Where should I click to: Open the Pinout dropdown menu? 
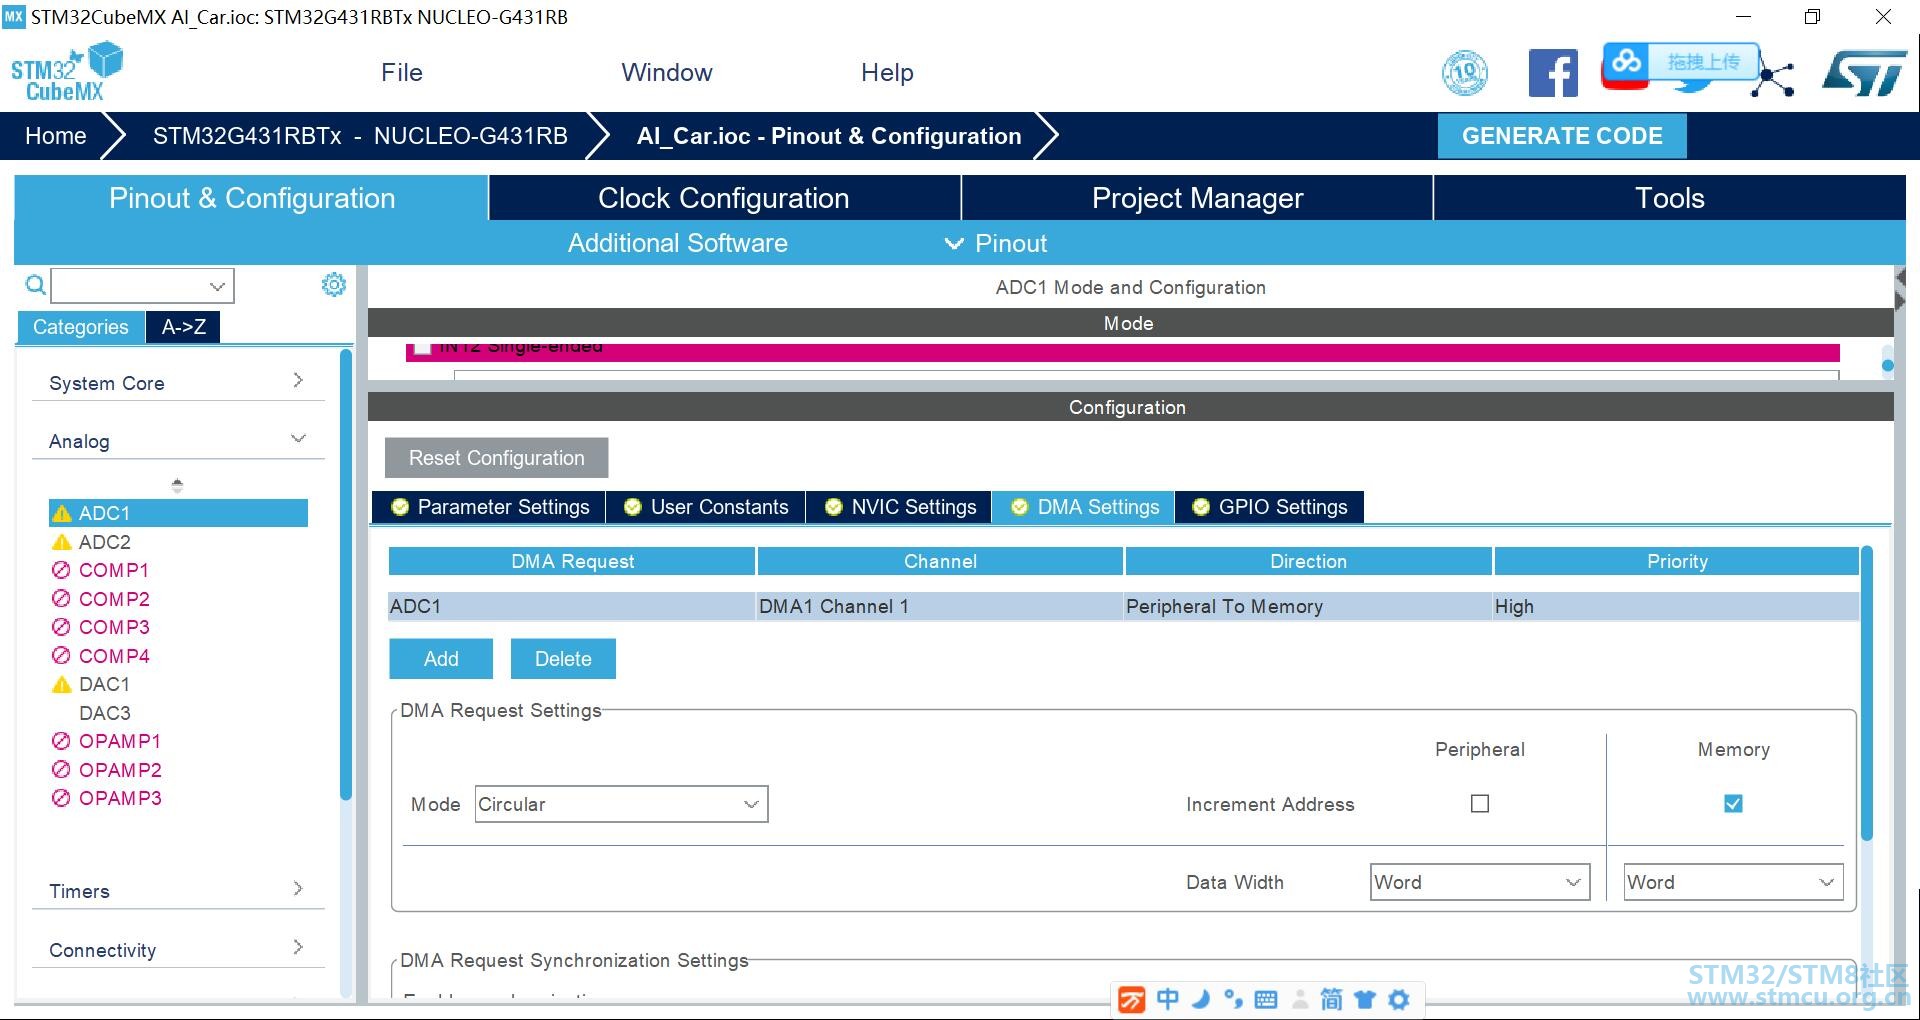point(996,243)
